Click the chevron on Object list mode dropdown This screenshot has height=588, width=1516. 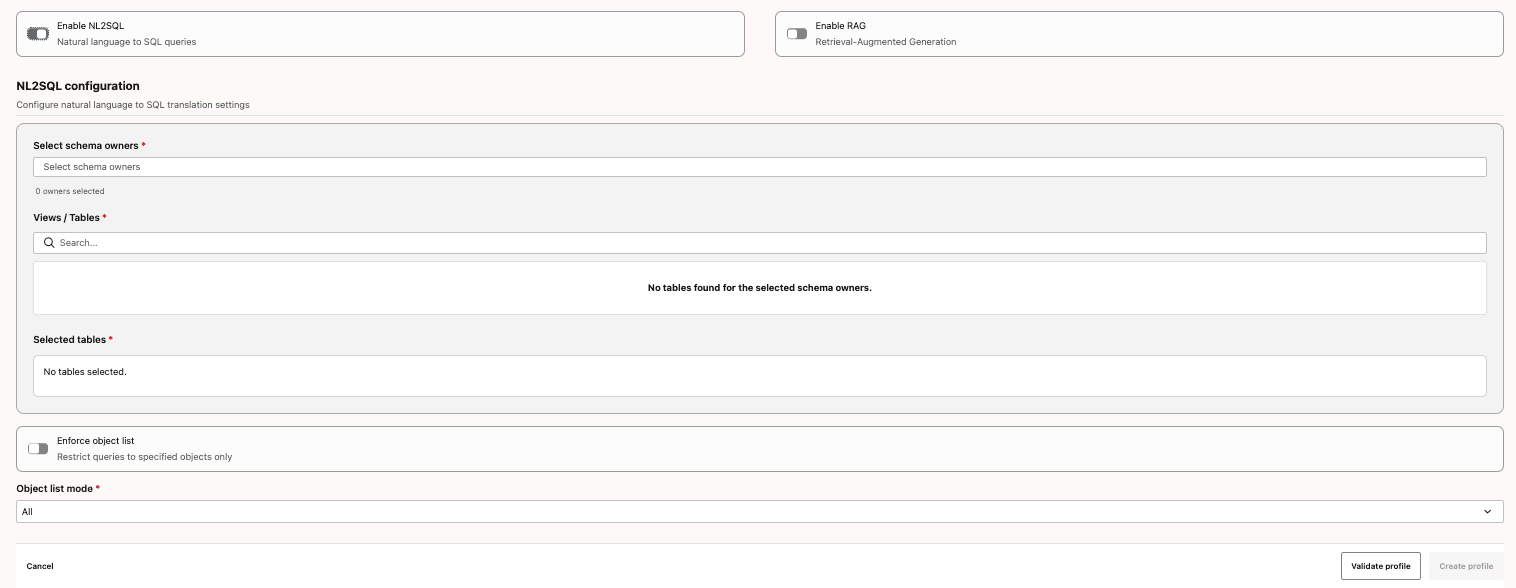click(1489, 511)
